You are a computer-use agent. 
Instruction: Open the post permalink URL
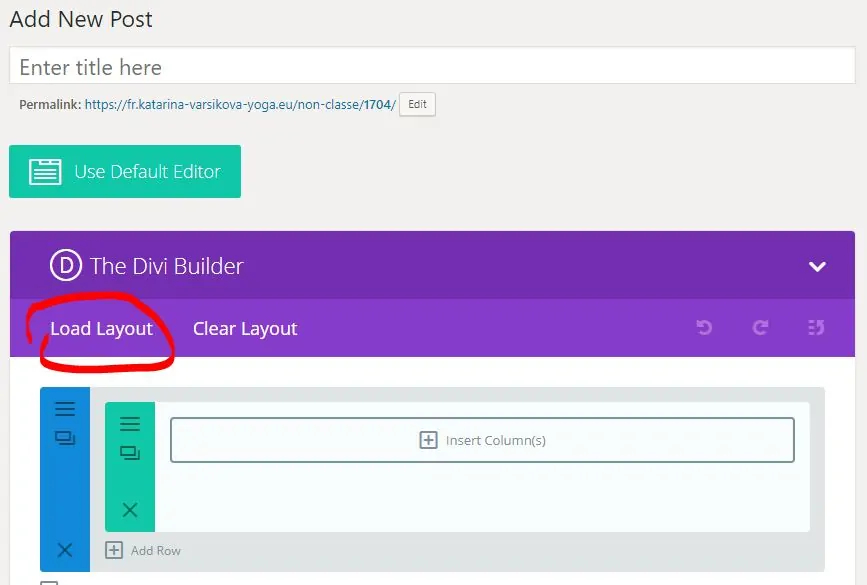(x=240, y=105)
